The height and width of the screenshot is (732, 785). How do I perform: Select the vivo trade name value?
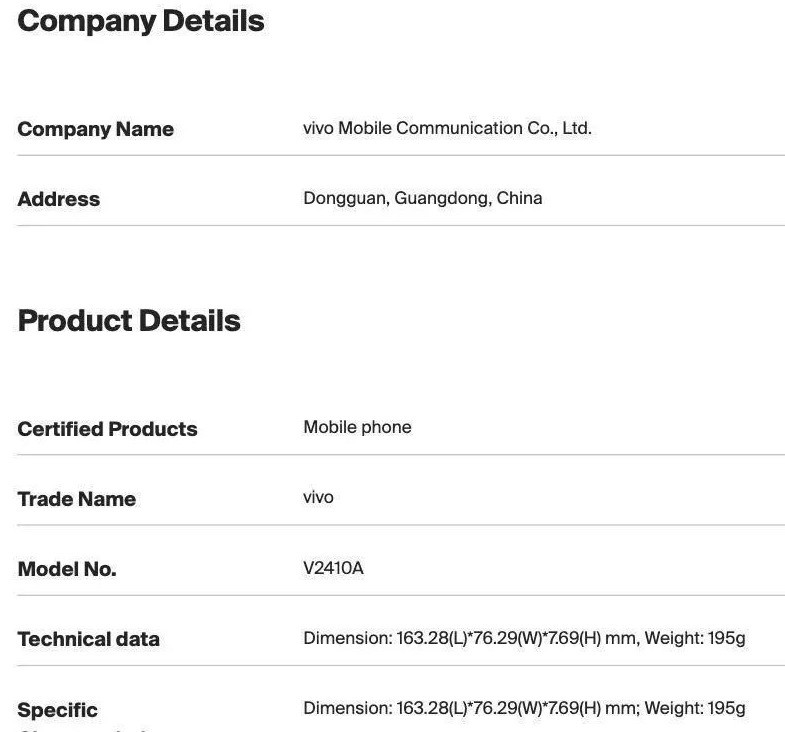coord(318,497)
